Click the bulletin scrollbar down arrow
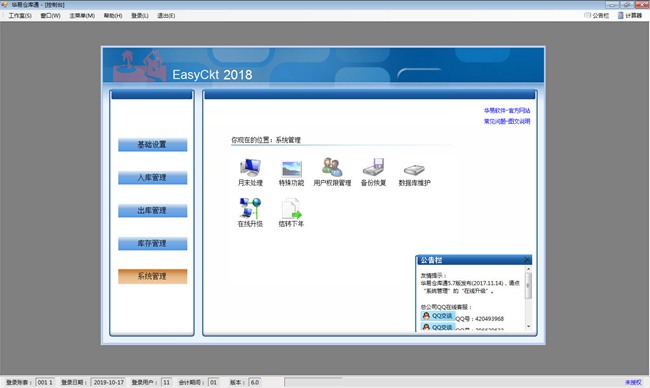This screenshot has width=650, height=388. coord(528,327)
